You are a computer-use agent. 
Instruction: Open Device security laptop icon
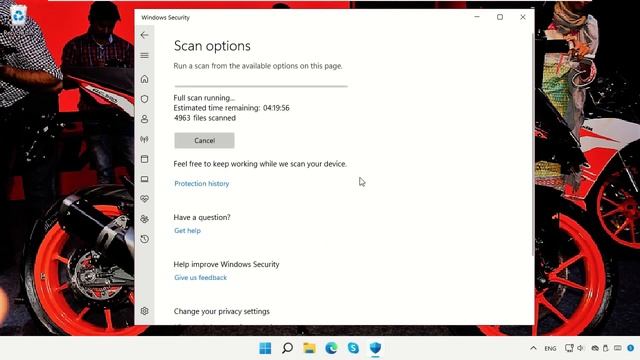144,179
